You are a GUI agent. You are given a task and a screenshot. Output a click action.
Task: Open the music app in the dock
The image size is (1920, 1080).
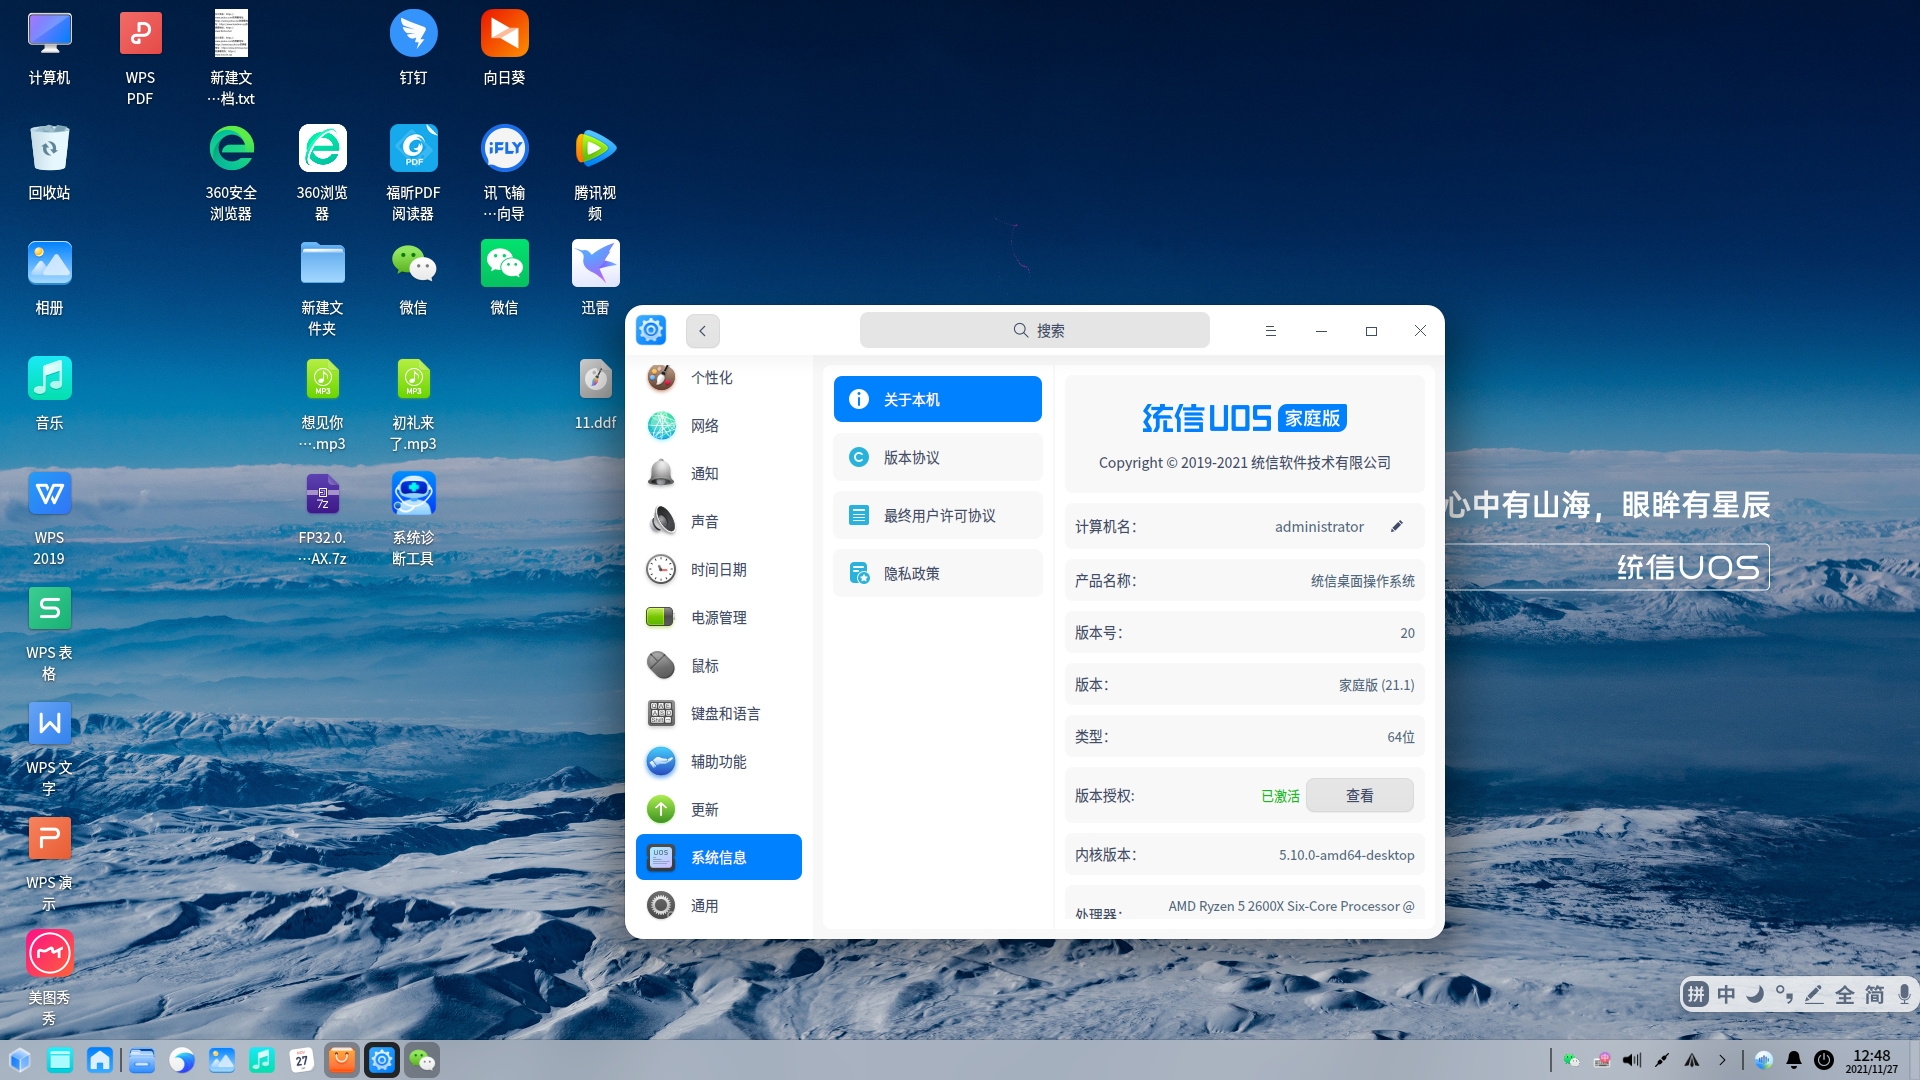262,1060
